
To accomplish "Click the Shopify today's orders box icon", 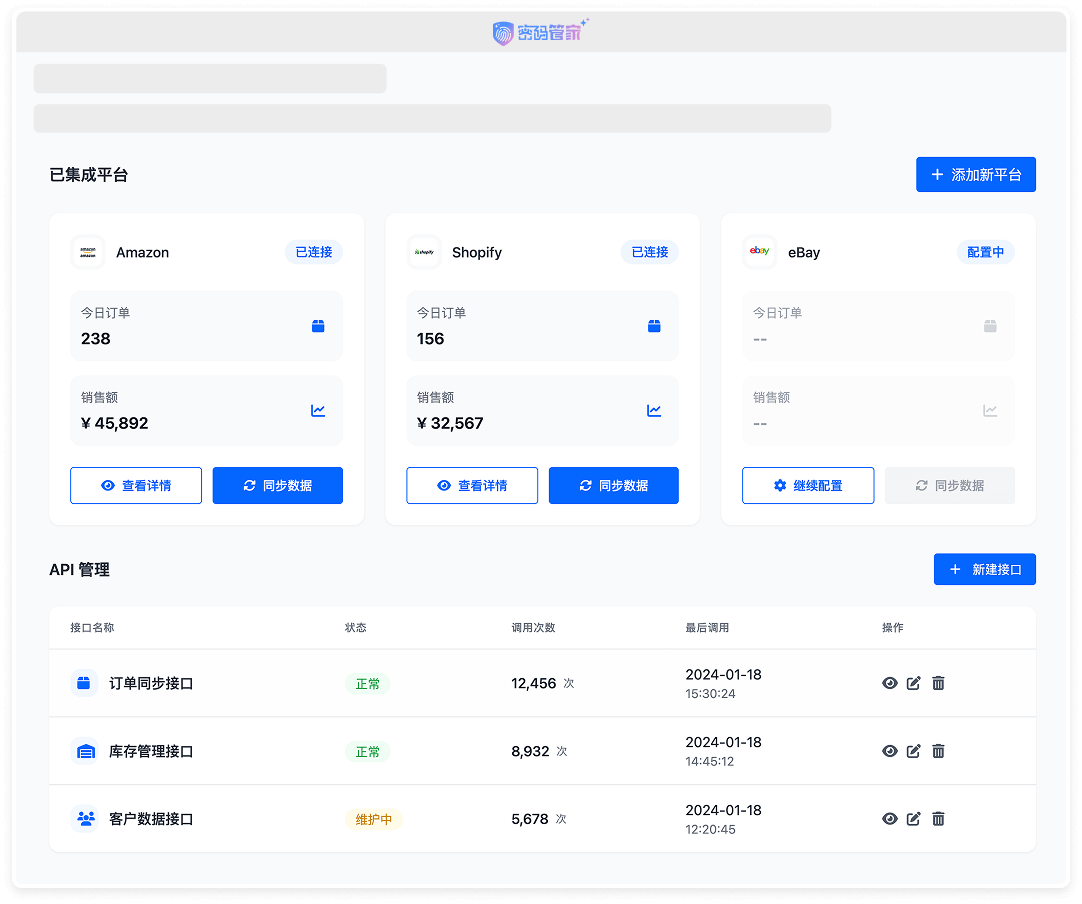I will (x=654, y=326).
